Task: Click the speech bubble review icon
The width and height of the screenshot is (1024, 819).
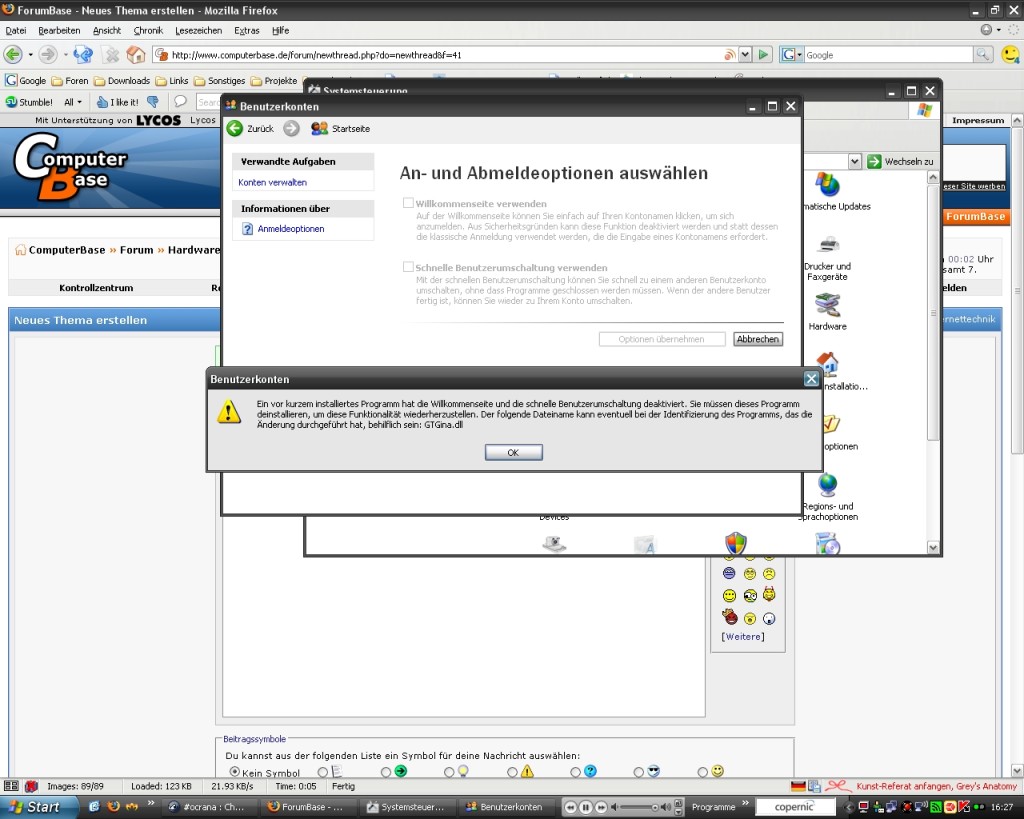Action: (x=180, y=101)
